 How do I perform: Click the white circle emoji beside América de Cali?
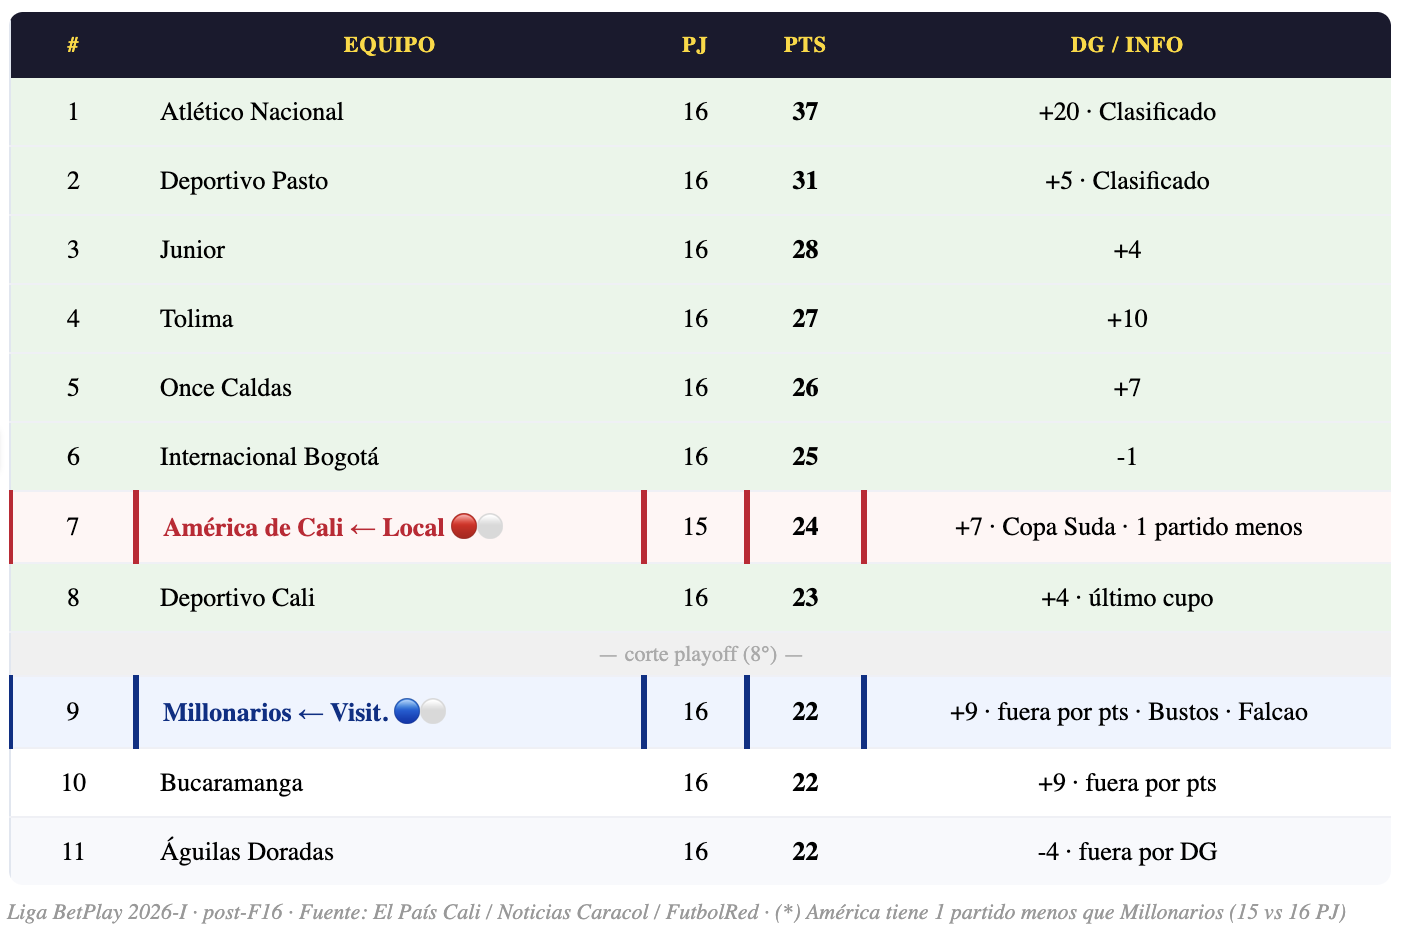[x=490, y=526]
